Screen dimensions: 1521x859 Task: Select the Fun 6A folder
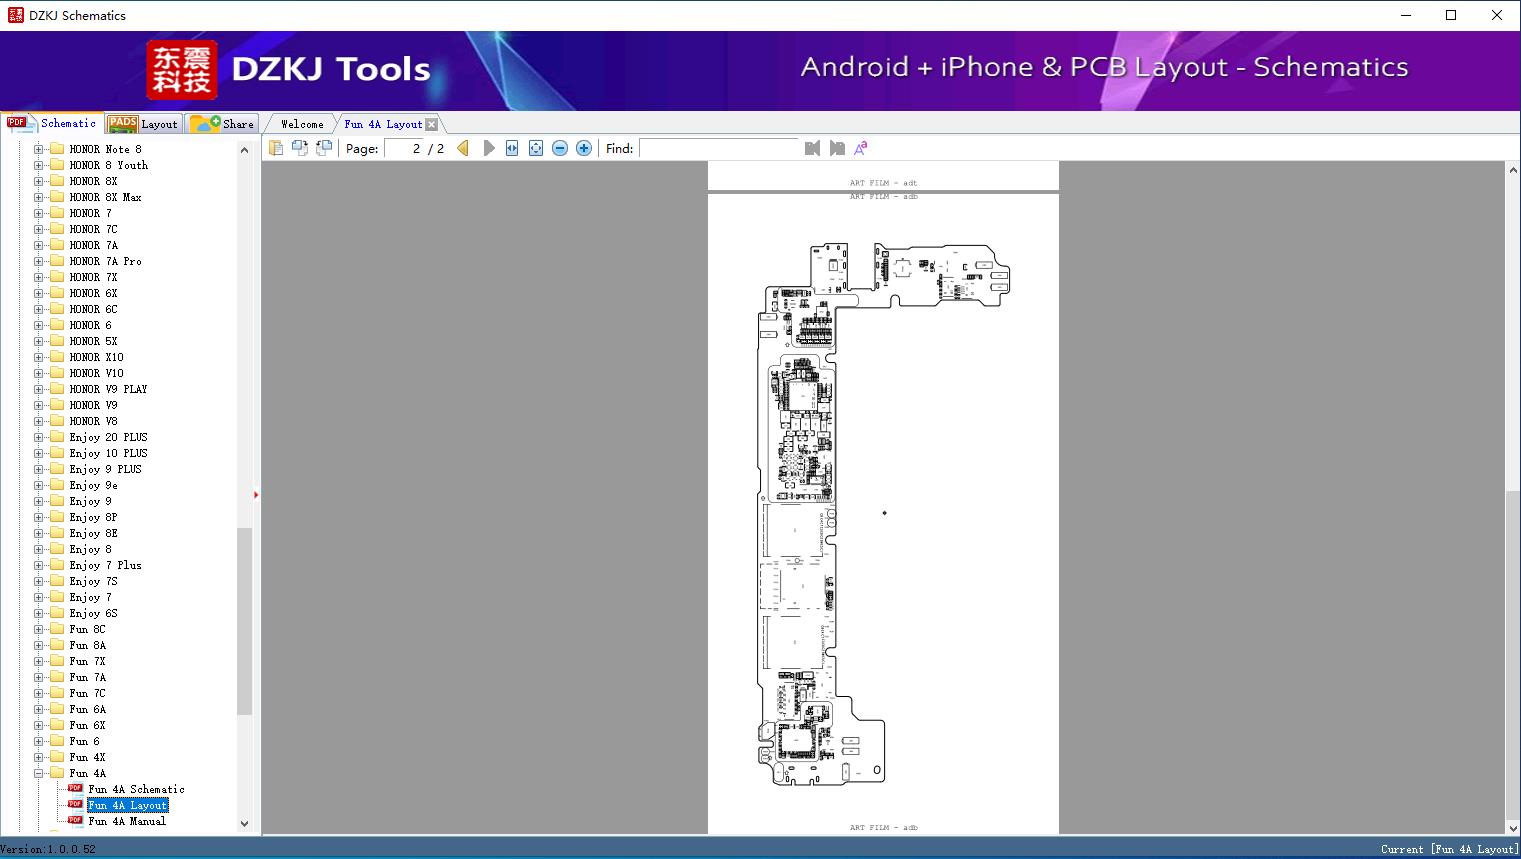[x=87, y=709]
